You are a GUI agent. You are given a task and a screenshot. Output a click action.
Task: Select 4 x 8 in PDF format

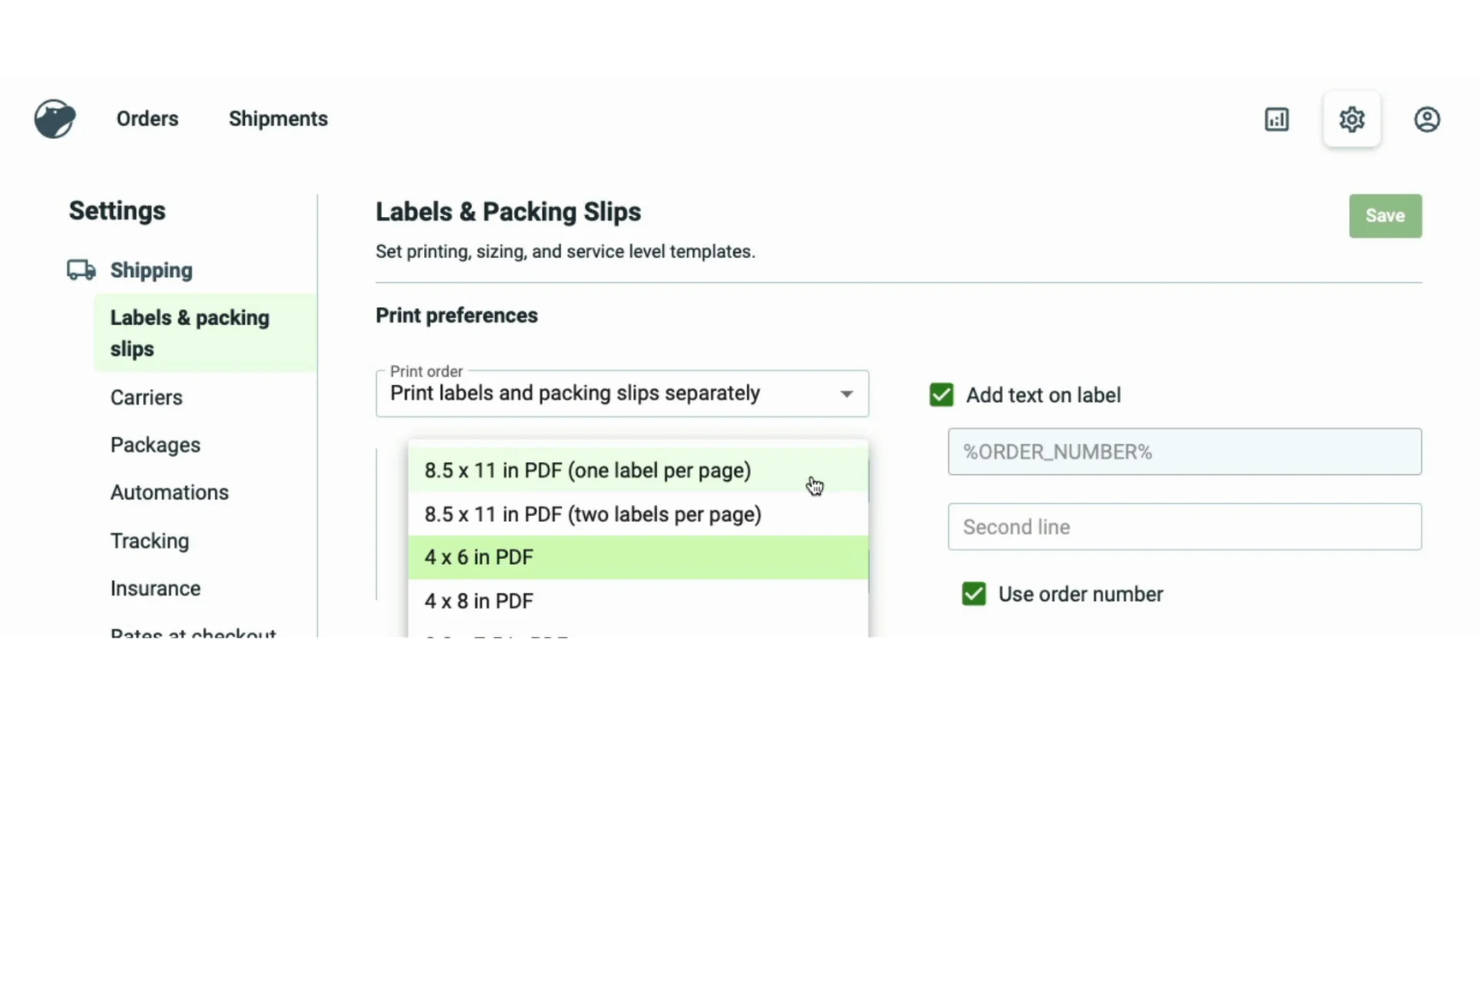[x=479, y=600]
